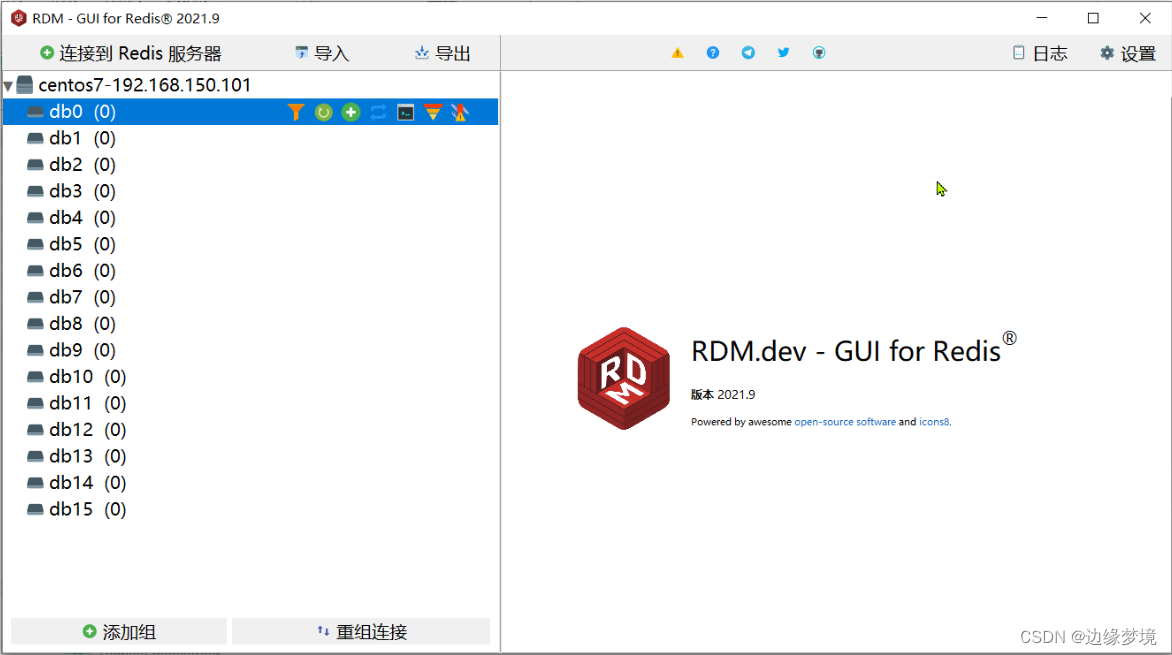Open RDM Twitter page
Image resolution: width=1172 pixels, height=655 pixels.
tap(783, 52)
